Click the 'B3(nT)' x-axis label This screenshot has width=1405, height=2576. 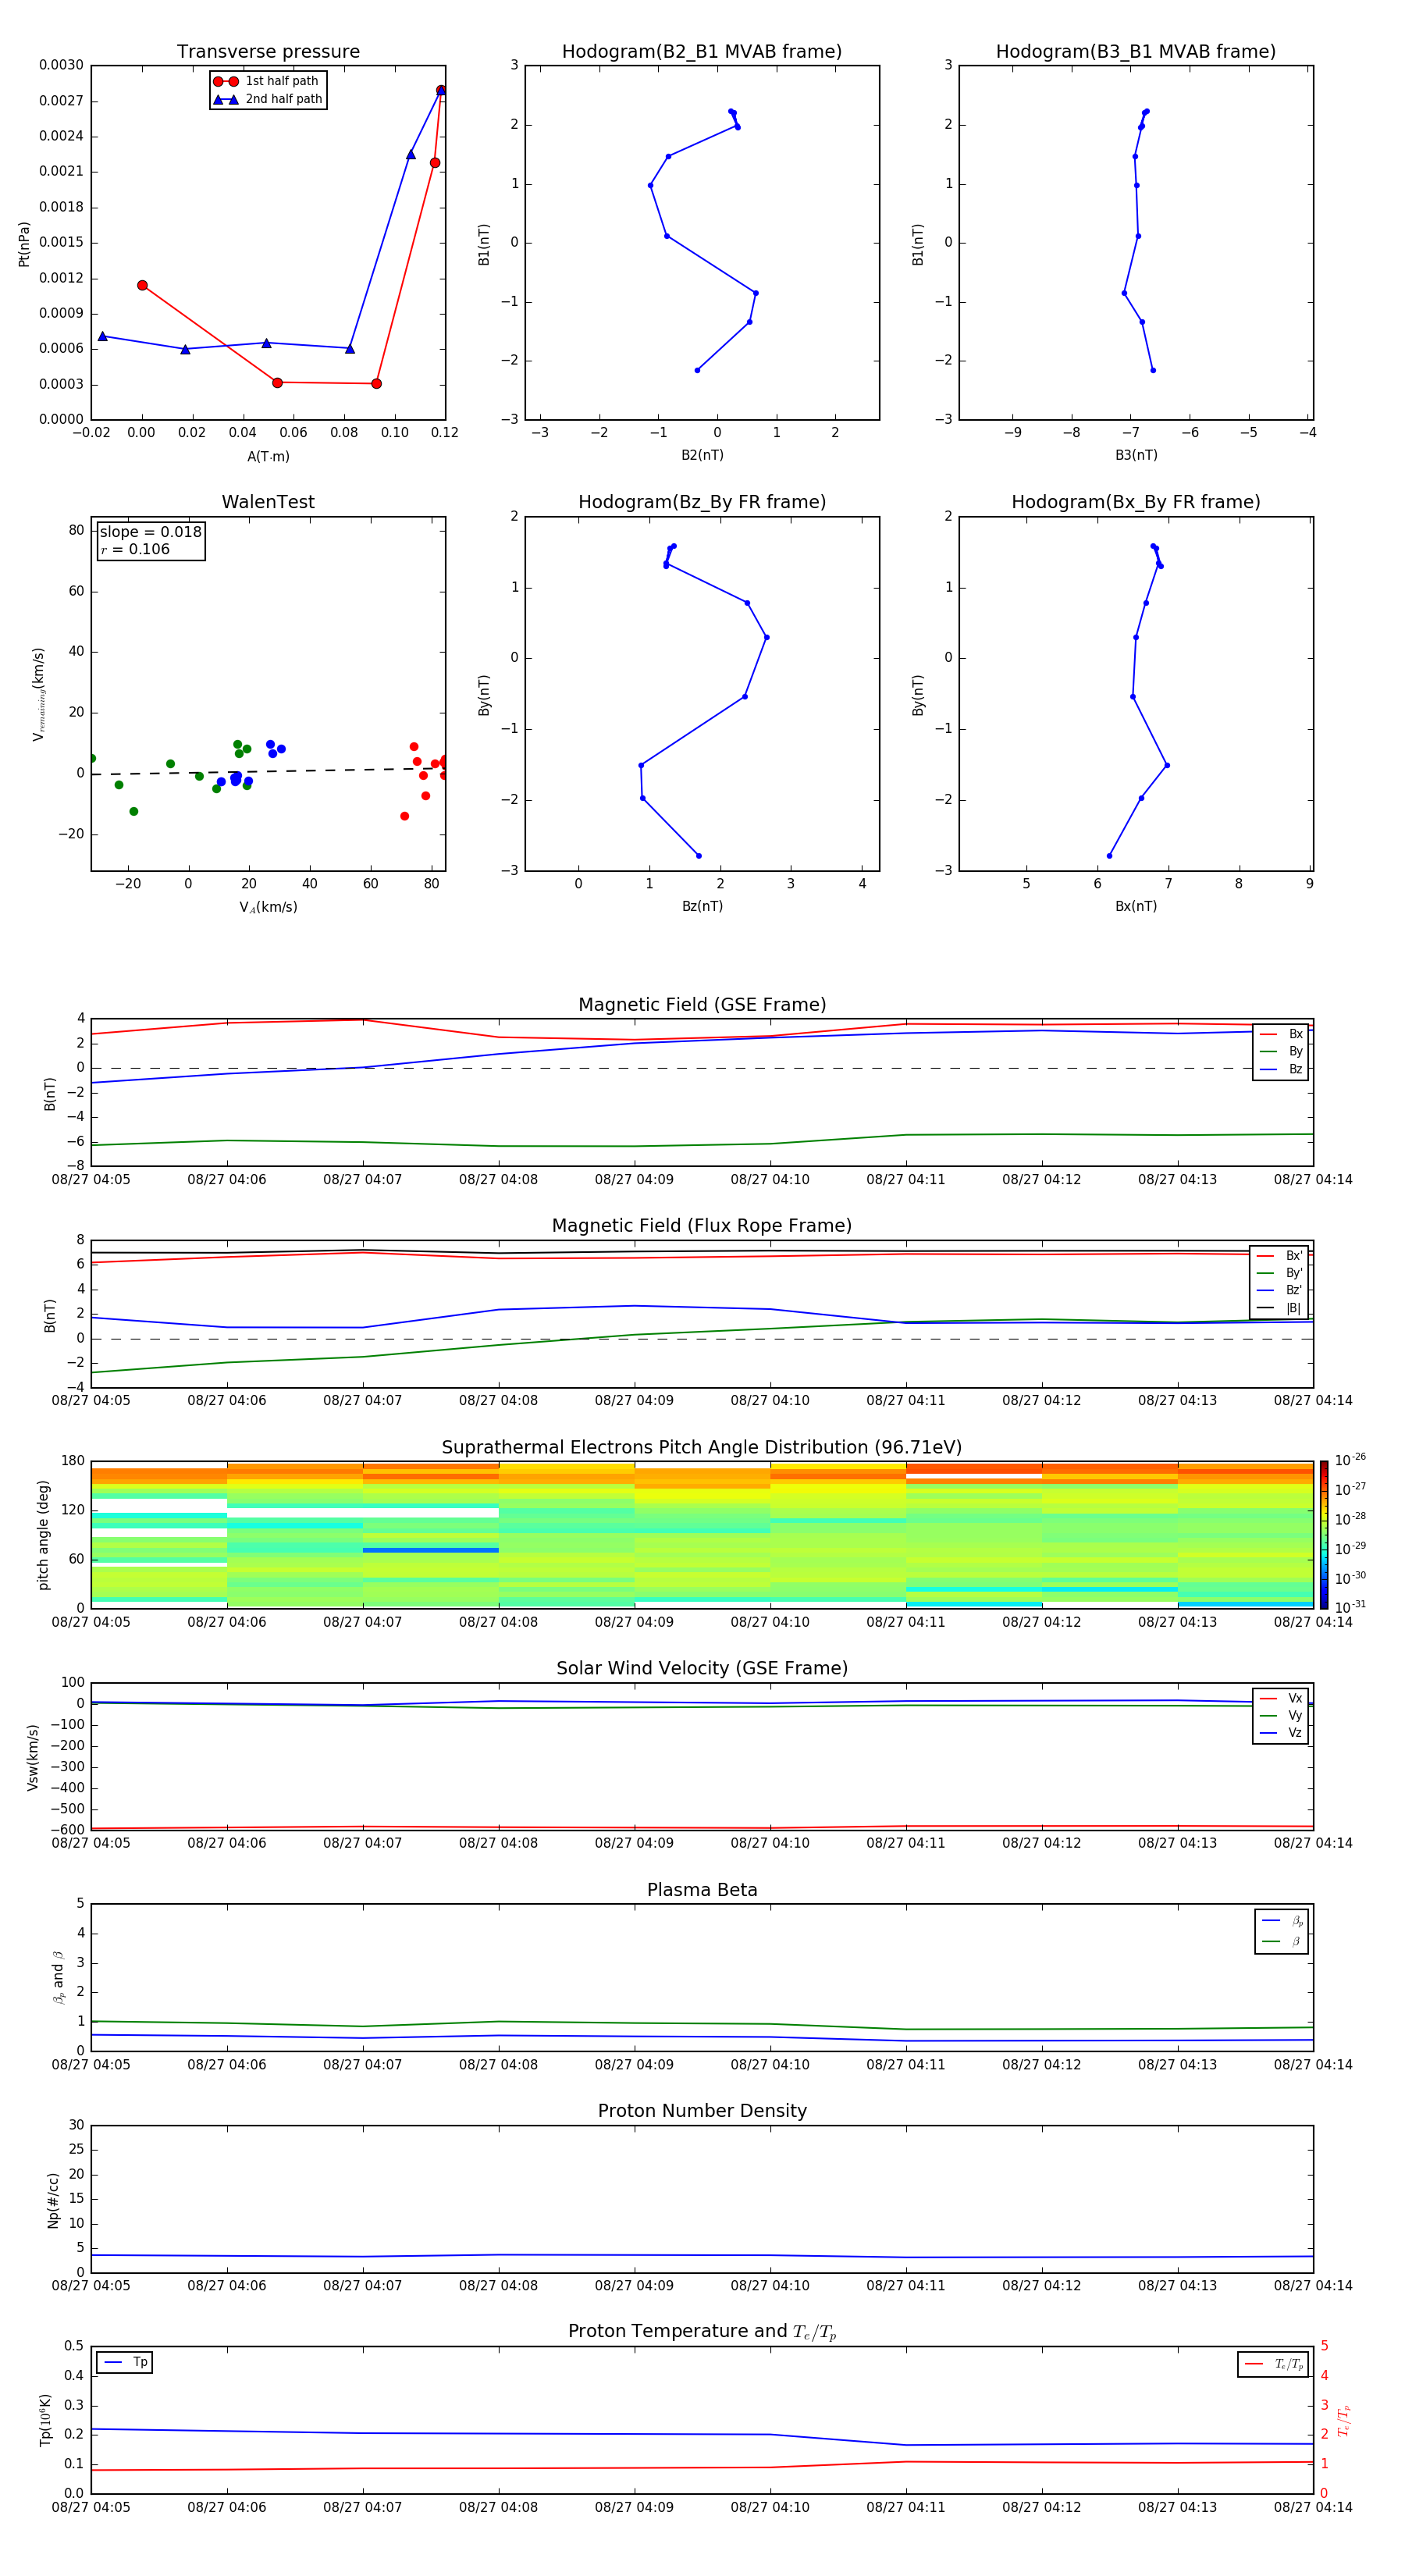pyautogui.click(x=1136, y=455)
